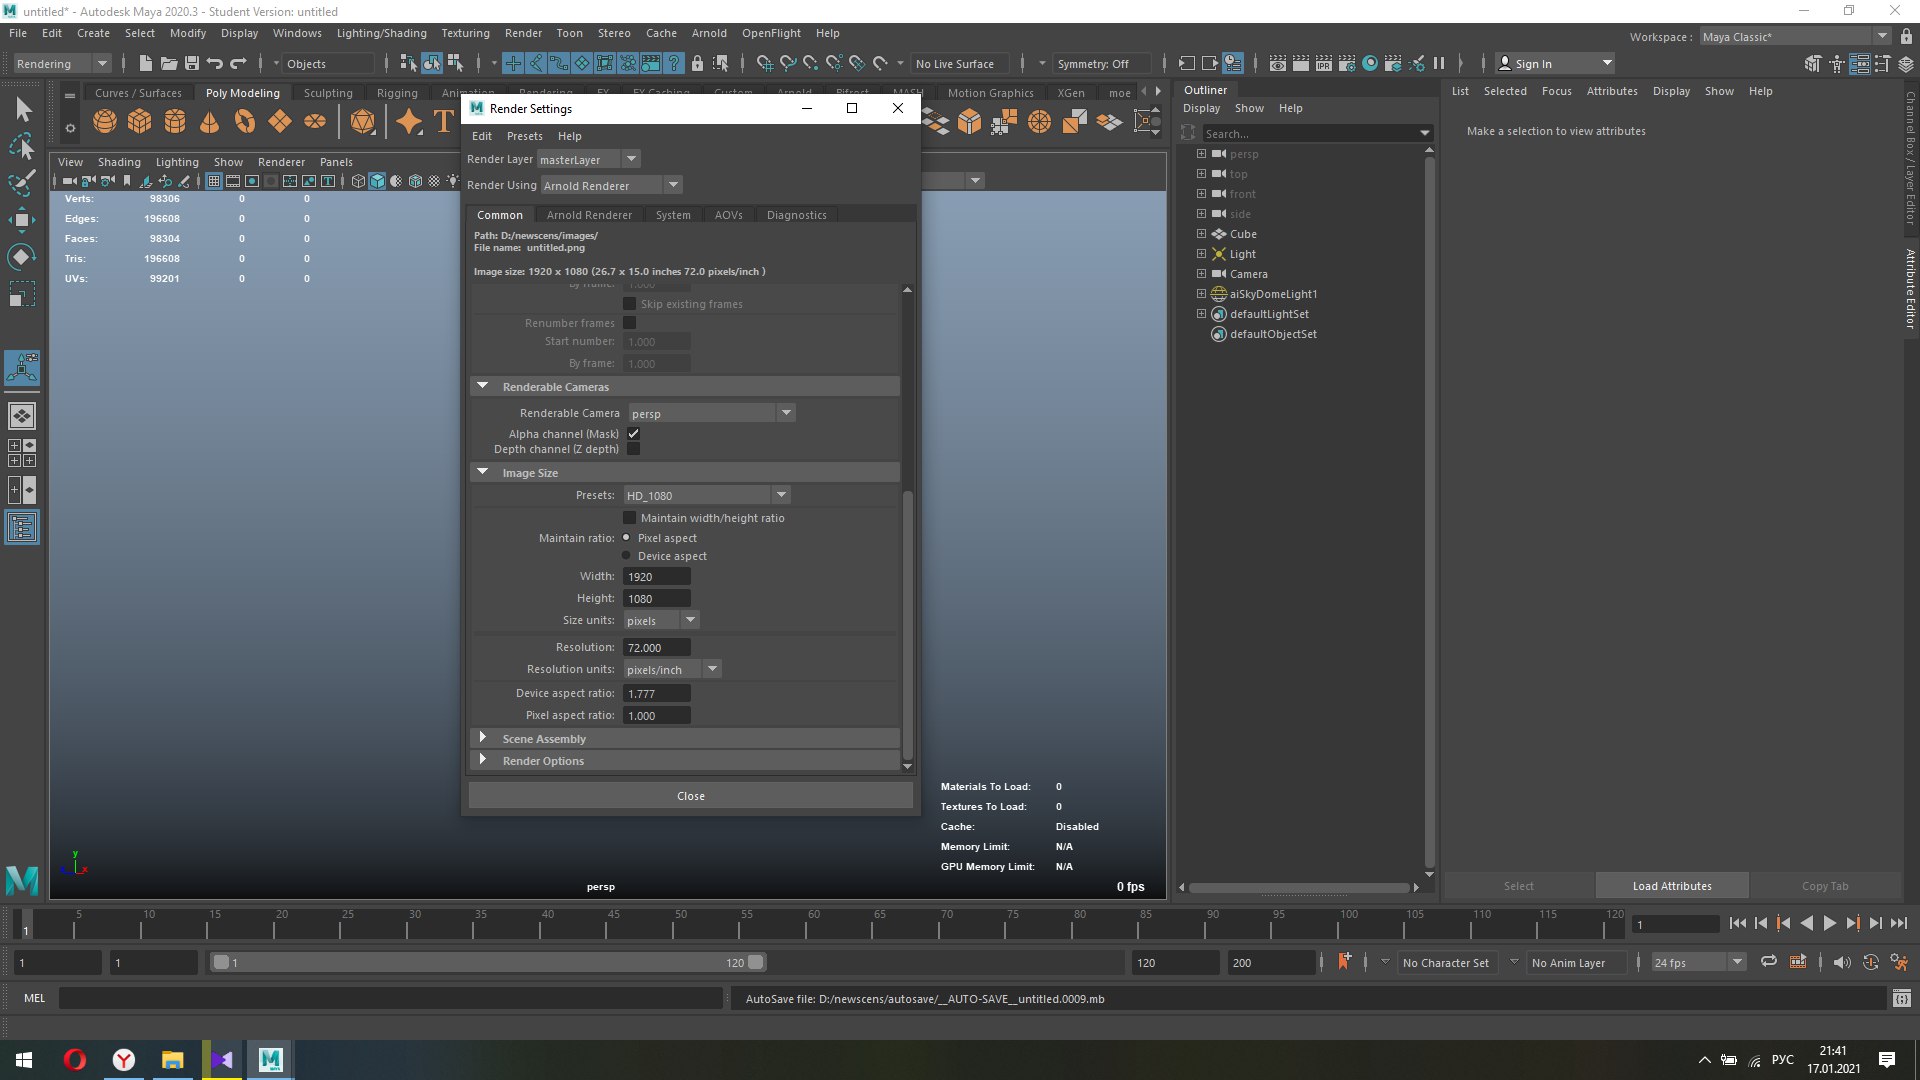Toggle Modeling Toolkit panel icon
This screenshot has width=1920, height=1080.
coord(1813,63)
